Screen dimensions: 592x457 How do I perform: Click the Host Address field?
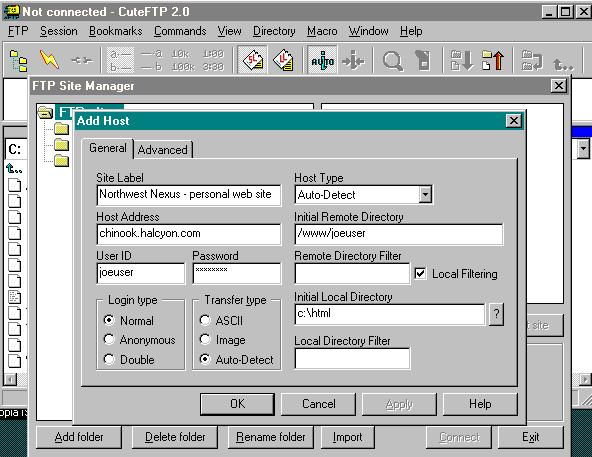(189, 234)
